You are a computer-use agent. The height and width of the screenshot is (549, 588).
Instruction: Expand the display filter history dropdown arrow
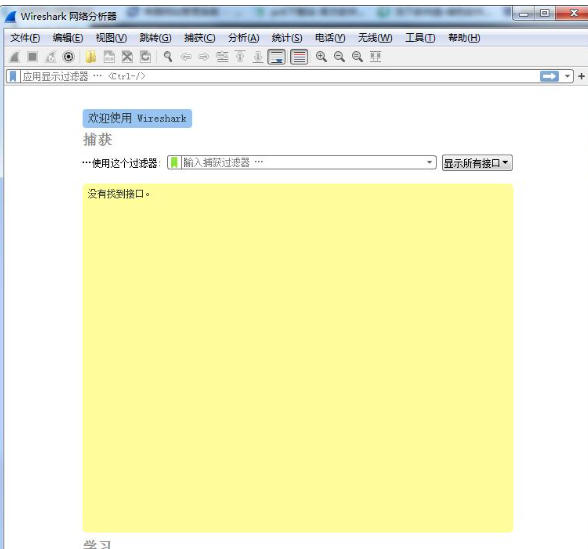(x=567, y=76)
